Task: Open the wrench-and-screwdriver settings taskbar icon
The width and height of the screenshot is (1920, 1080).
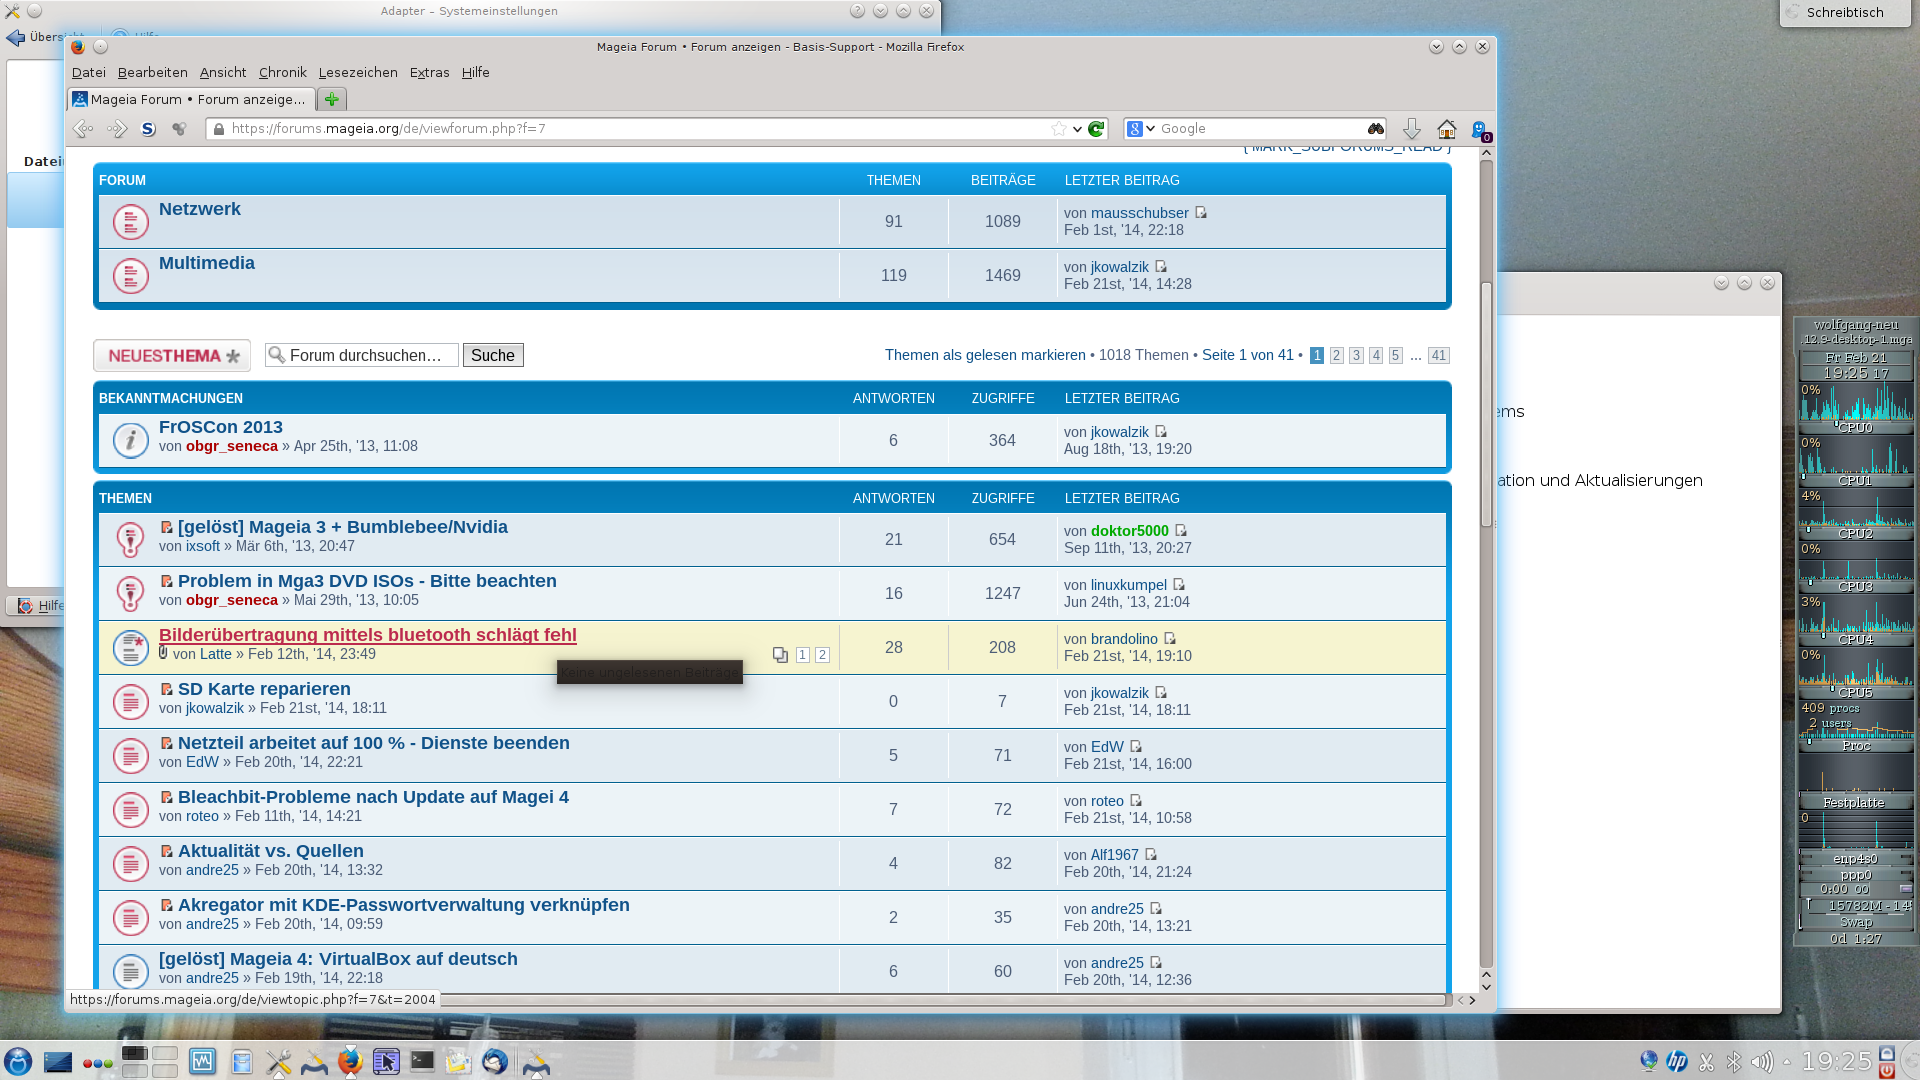Action: (x=279, y=1061)
